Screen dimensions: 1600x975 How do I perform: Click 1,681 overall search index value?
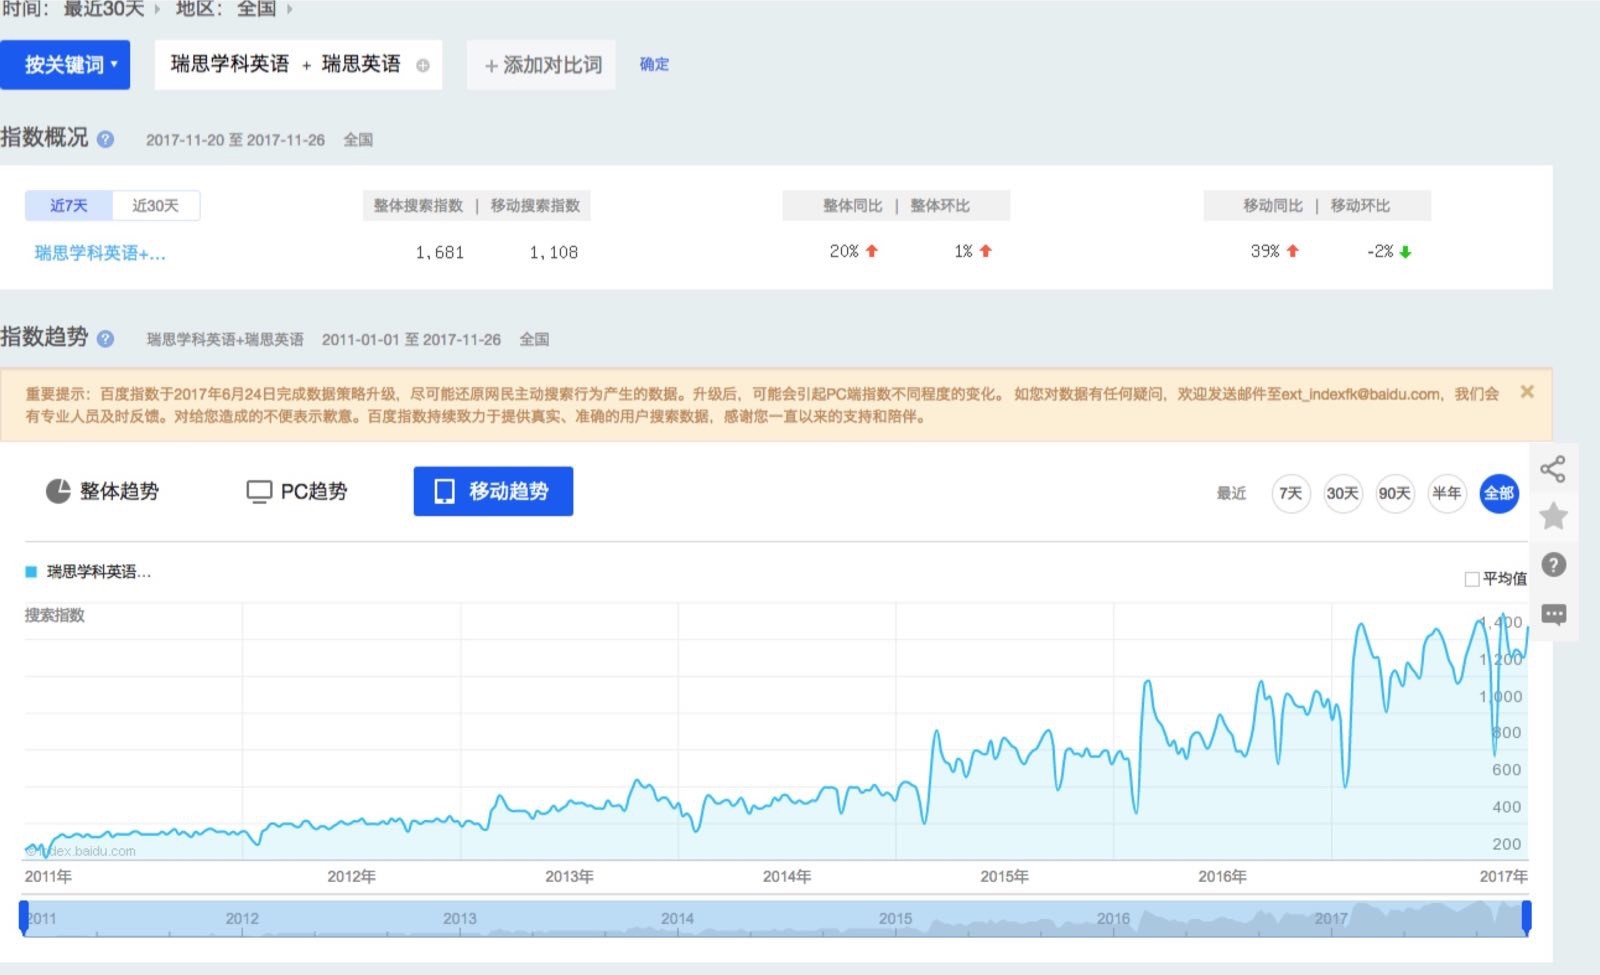440,252
